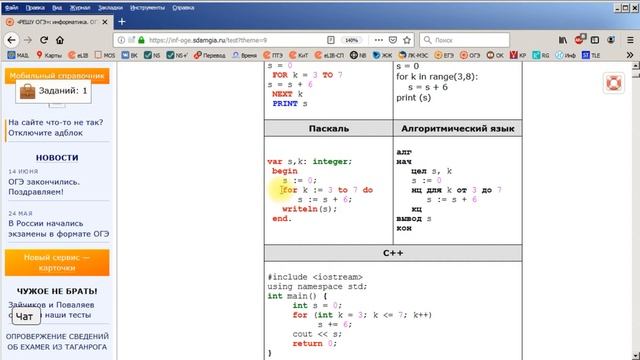Open the Firefox account icon
The height and width of the screenshot is (360, 640).
[x=611, y=40]
